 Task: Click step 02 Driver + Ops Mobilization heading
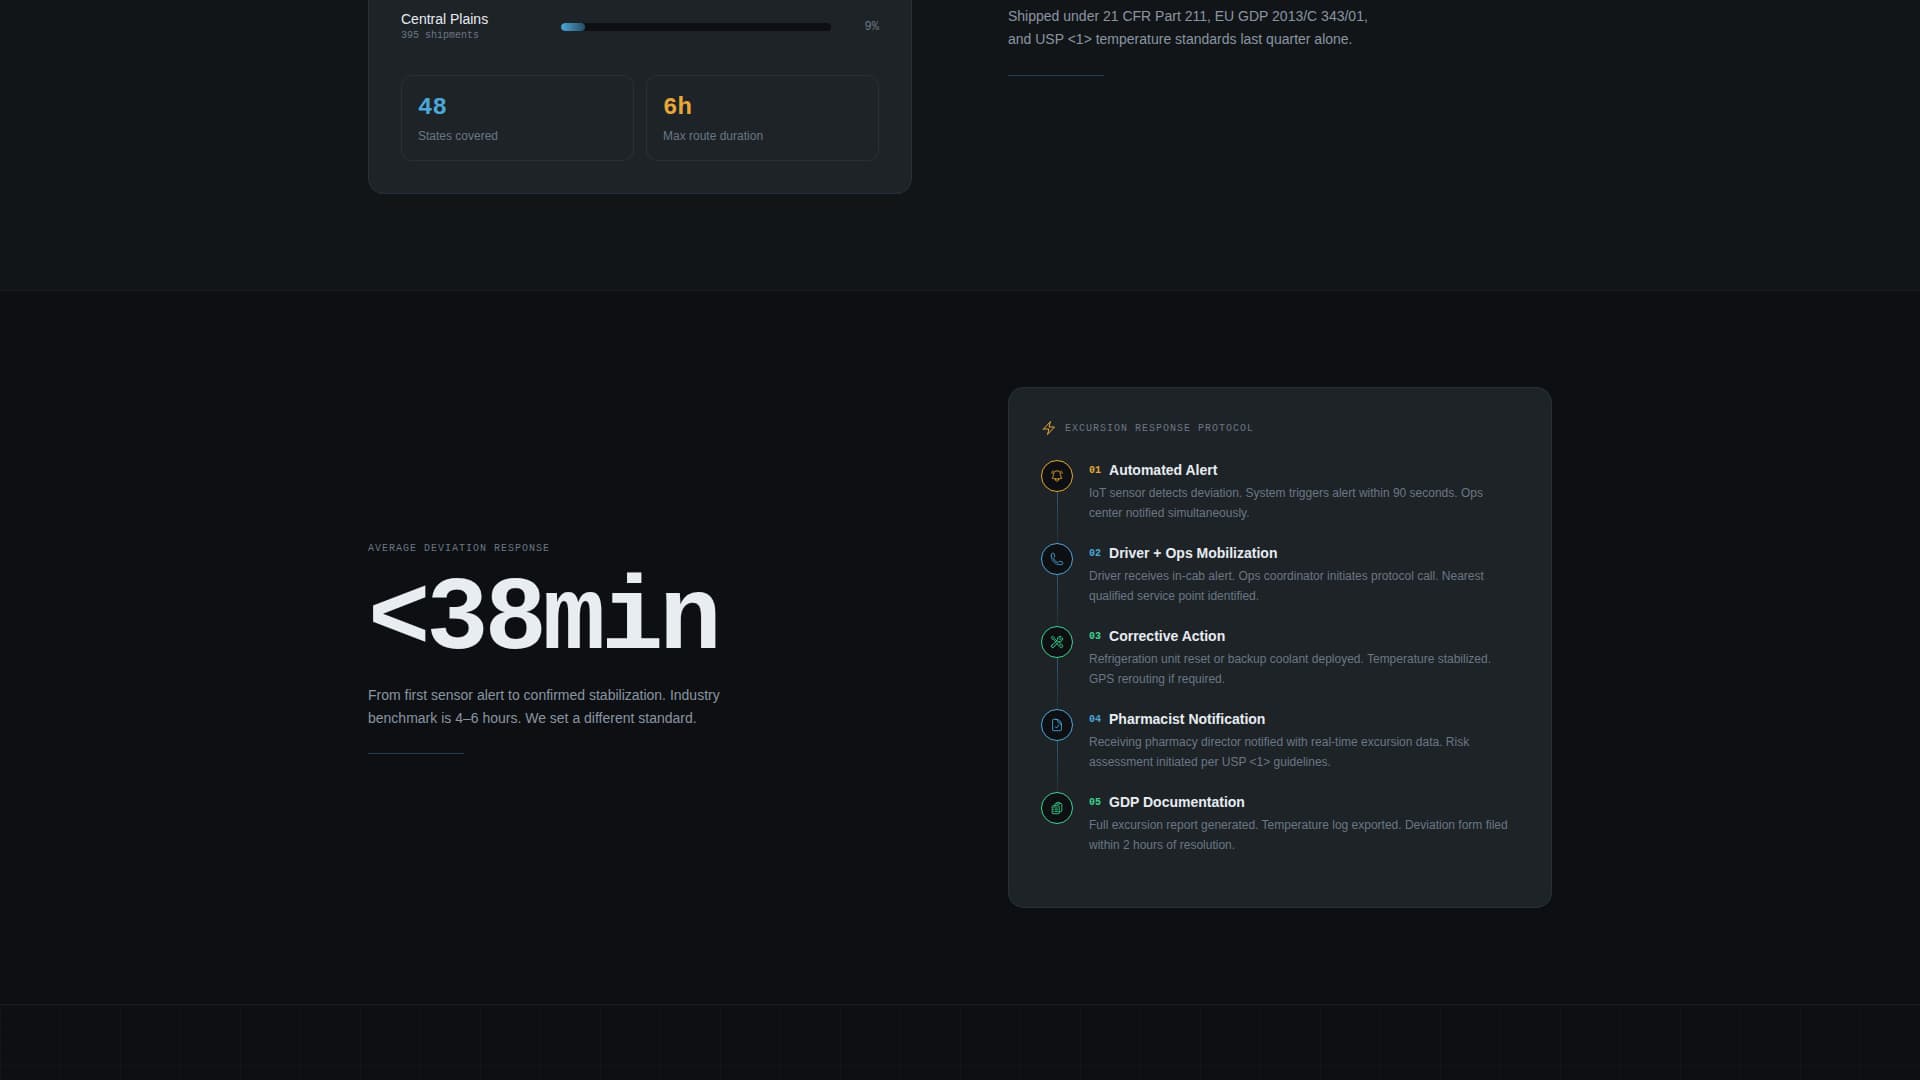point(1192,553)
